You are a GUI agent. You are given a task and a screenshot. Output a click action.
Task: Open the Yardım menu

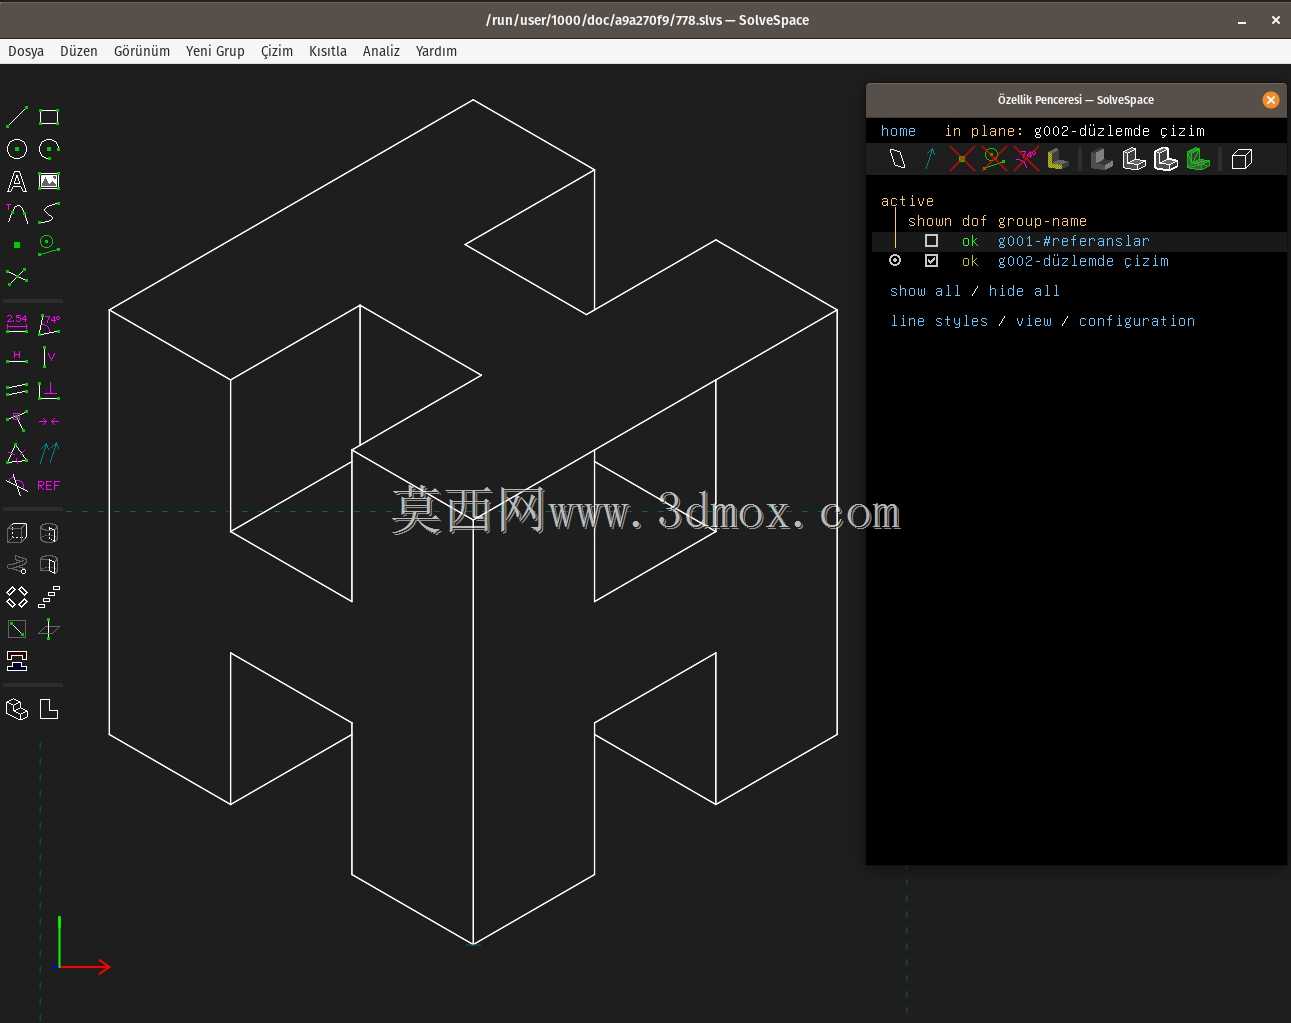coord(436,51)
